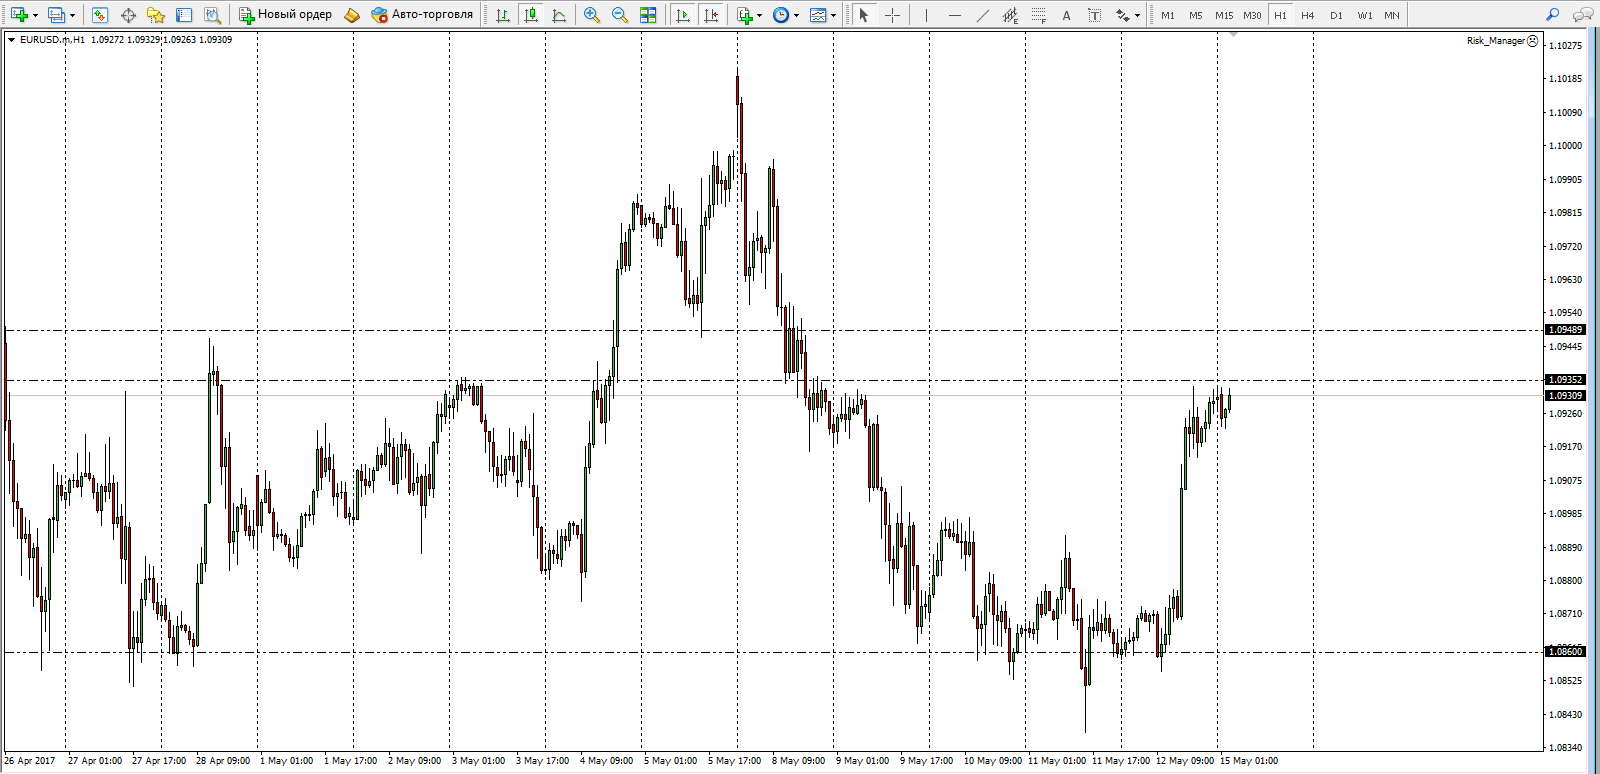Screen dimensions: 1600x774
Task: Click the Templates icon
Action: (818, 15)
